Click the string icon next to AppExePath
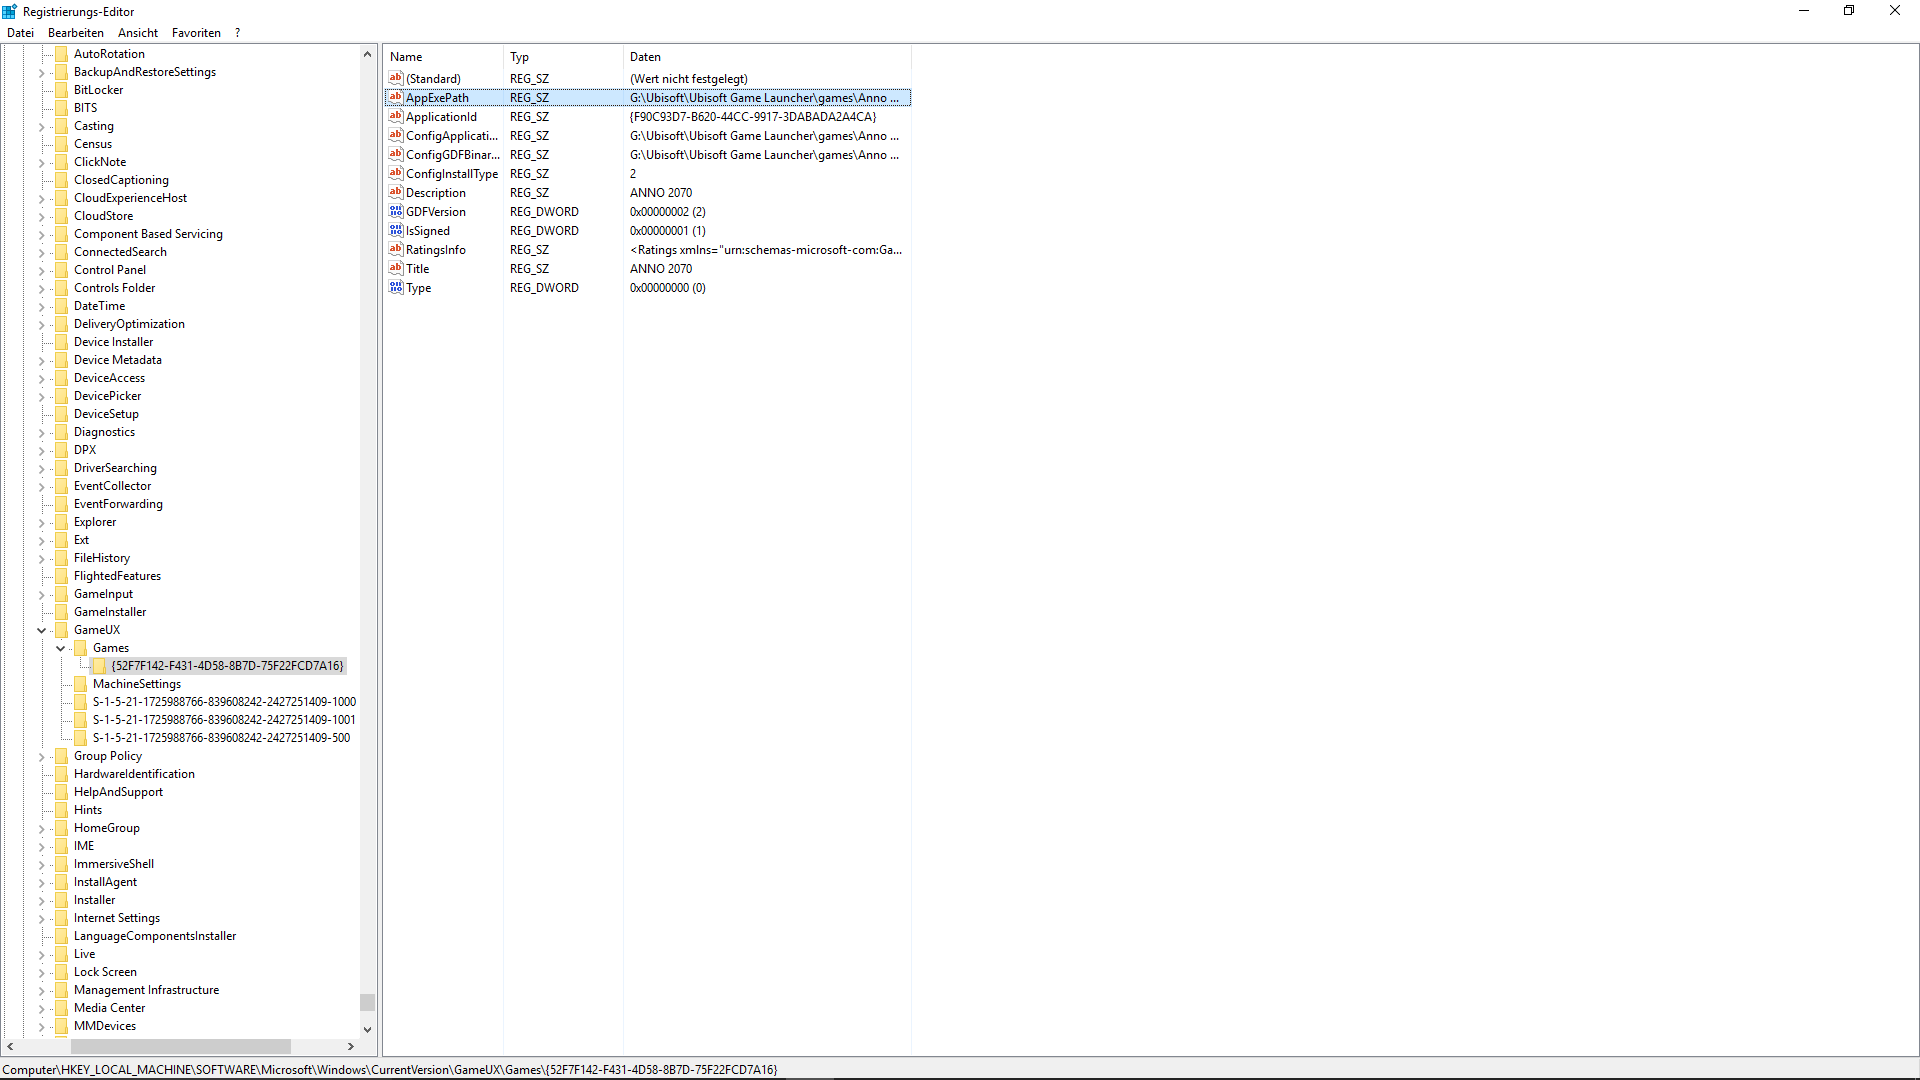1920x1080 pixels. click(x=395, y=97)
